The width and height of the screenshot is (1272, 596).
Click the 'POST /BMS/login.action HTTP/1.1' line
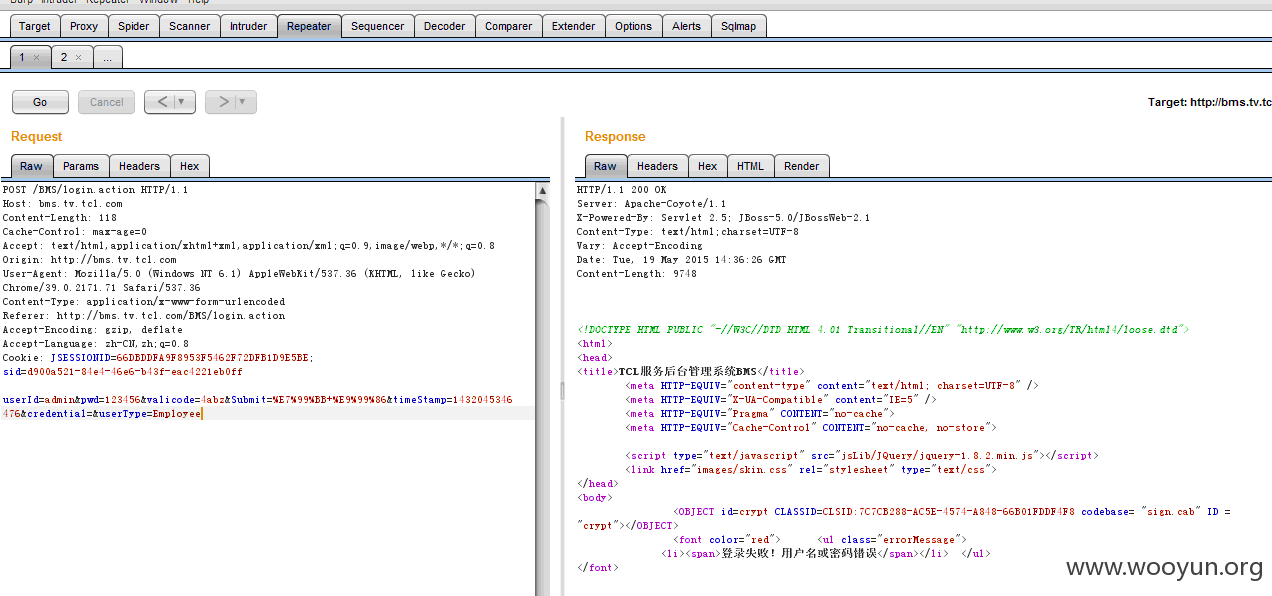coord(95,189)
